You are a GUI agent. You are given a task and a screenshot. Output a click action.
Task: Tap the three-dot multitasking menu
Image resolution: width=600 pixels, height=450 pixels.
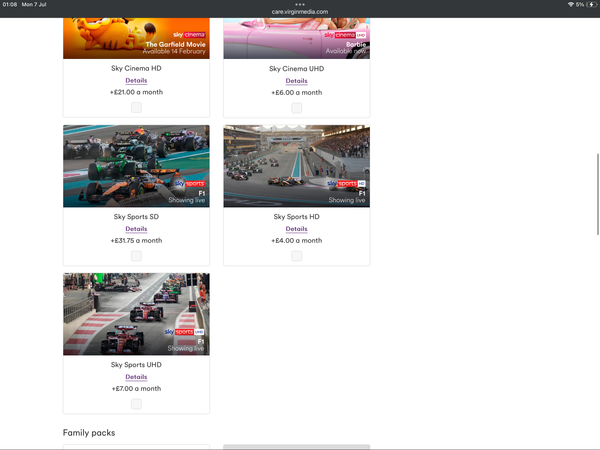(300, 5)
